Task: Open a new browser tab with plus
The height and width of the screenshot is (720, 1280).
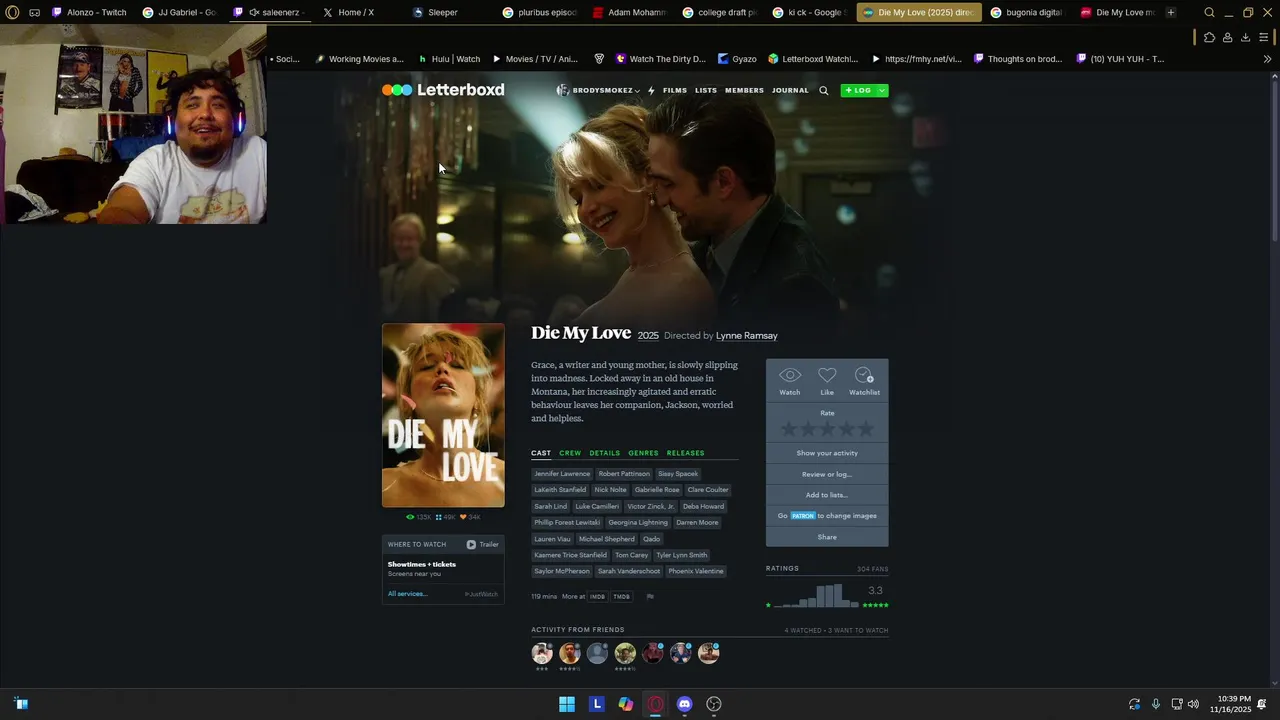Action: click(x=1171, y=12)
